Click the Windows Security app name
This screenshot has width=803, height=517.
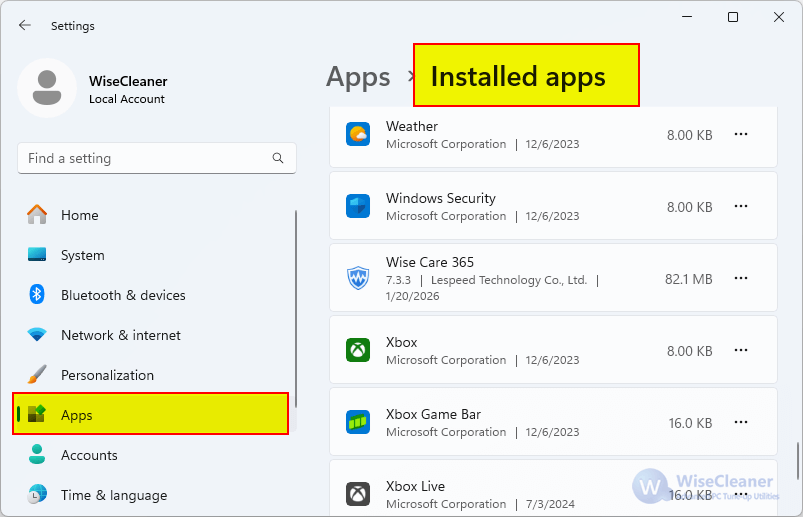[x=441, y=198]
